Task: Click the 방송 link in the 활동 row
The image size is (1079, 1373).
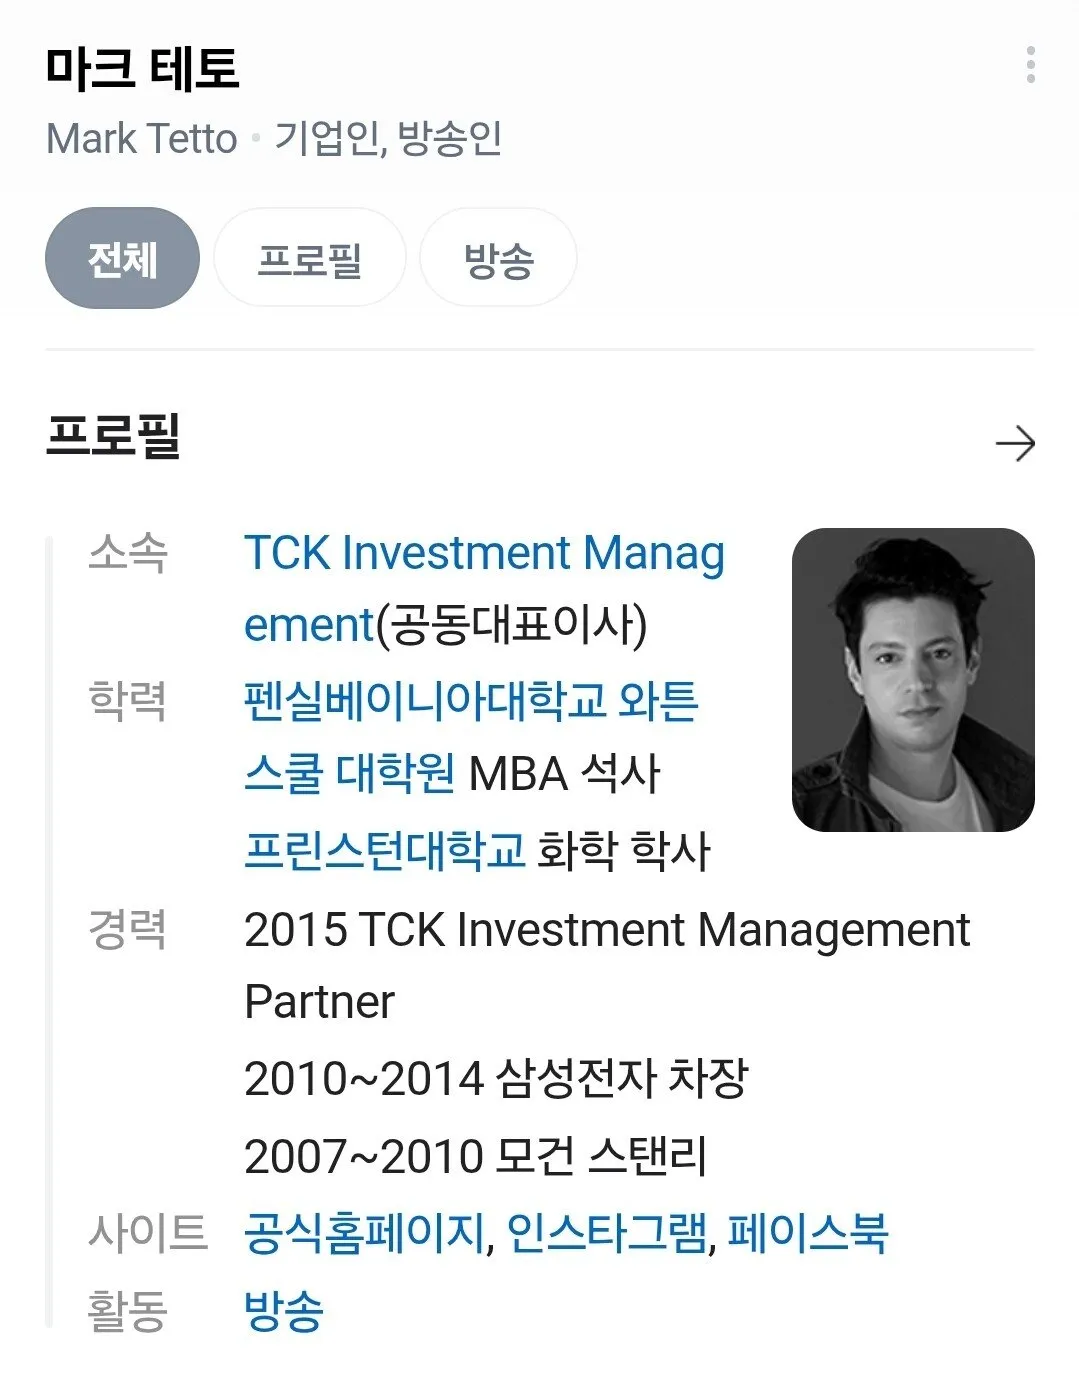Action: point(284,1310)
